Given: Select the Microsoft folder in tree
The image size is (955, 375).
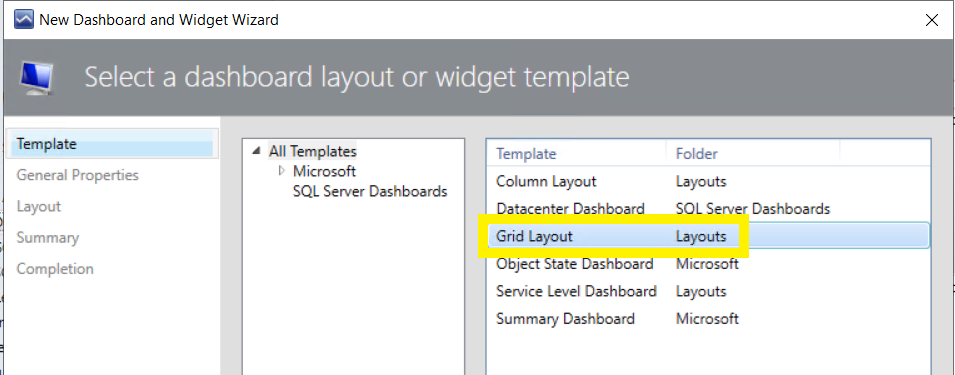Looking at the screenshot, I should tap(324, 171).
